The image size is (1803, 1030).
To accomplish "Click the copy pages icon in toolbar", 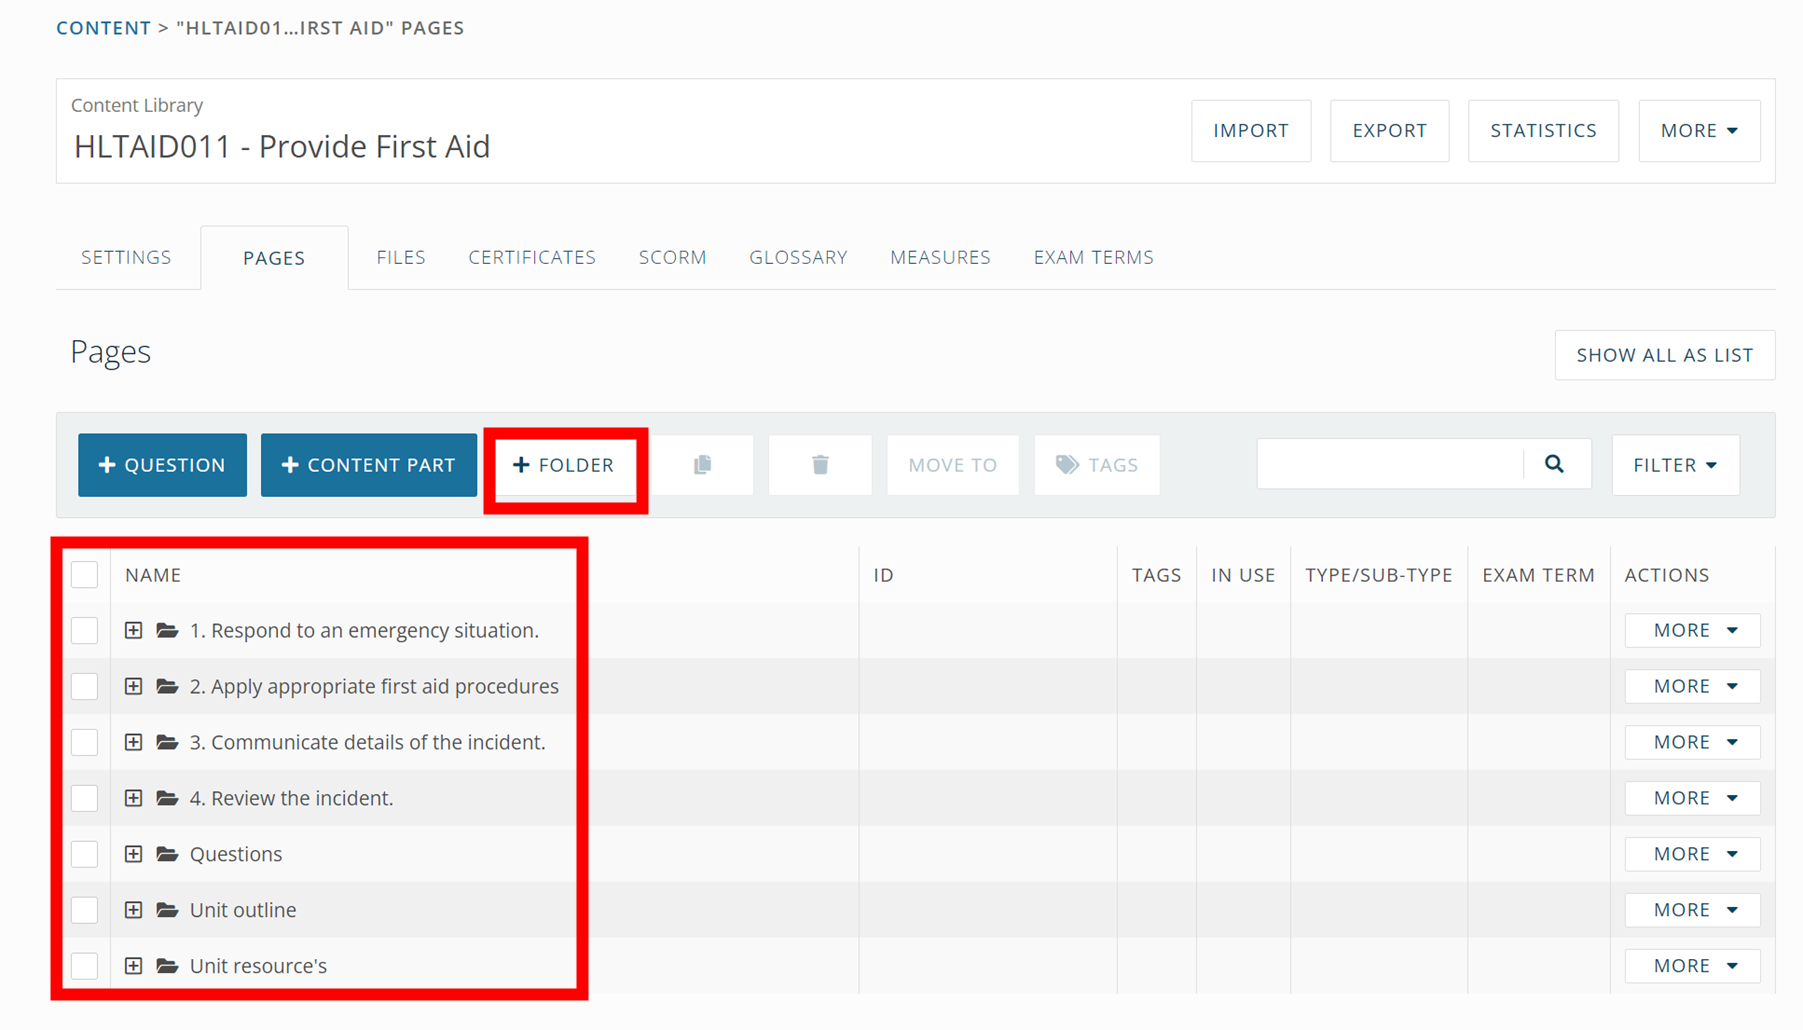I will pyautogui.click(x=703, y=465).
